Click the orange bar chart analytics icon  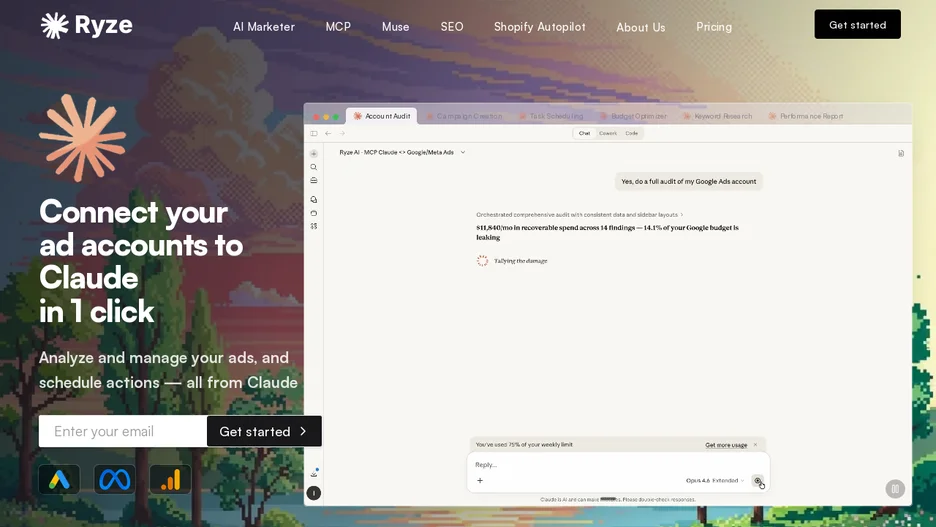(x=170, y=479)
